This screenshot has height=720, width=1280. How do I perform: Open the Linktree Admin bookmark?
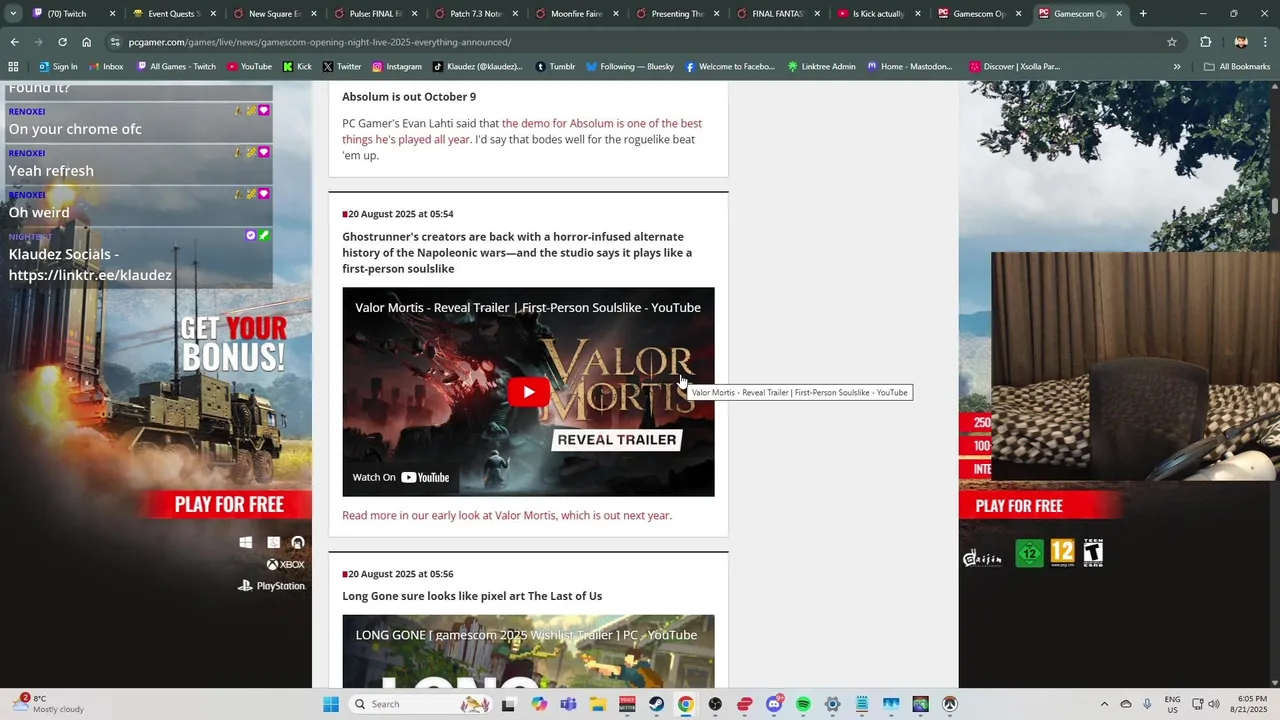point(821,67)
